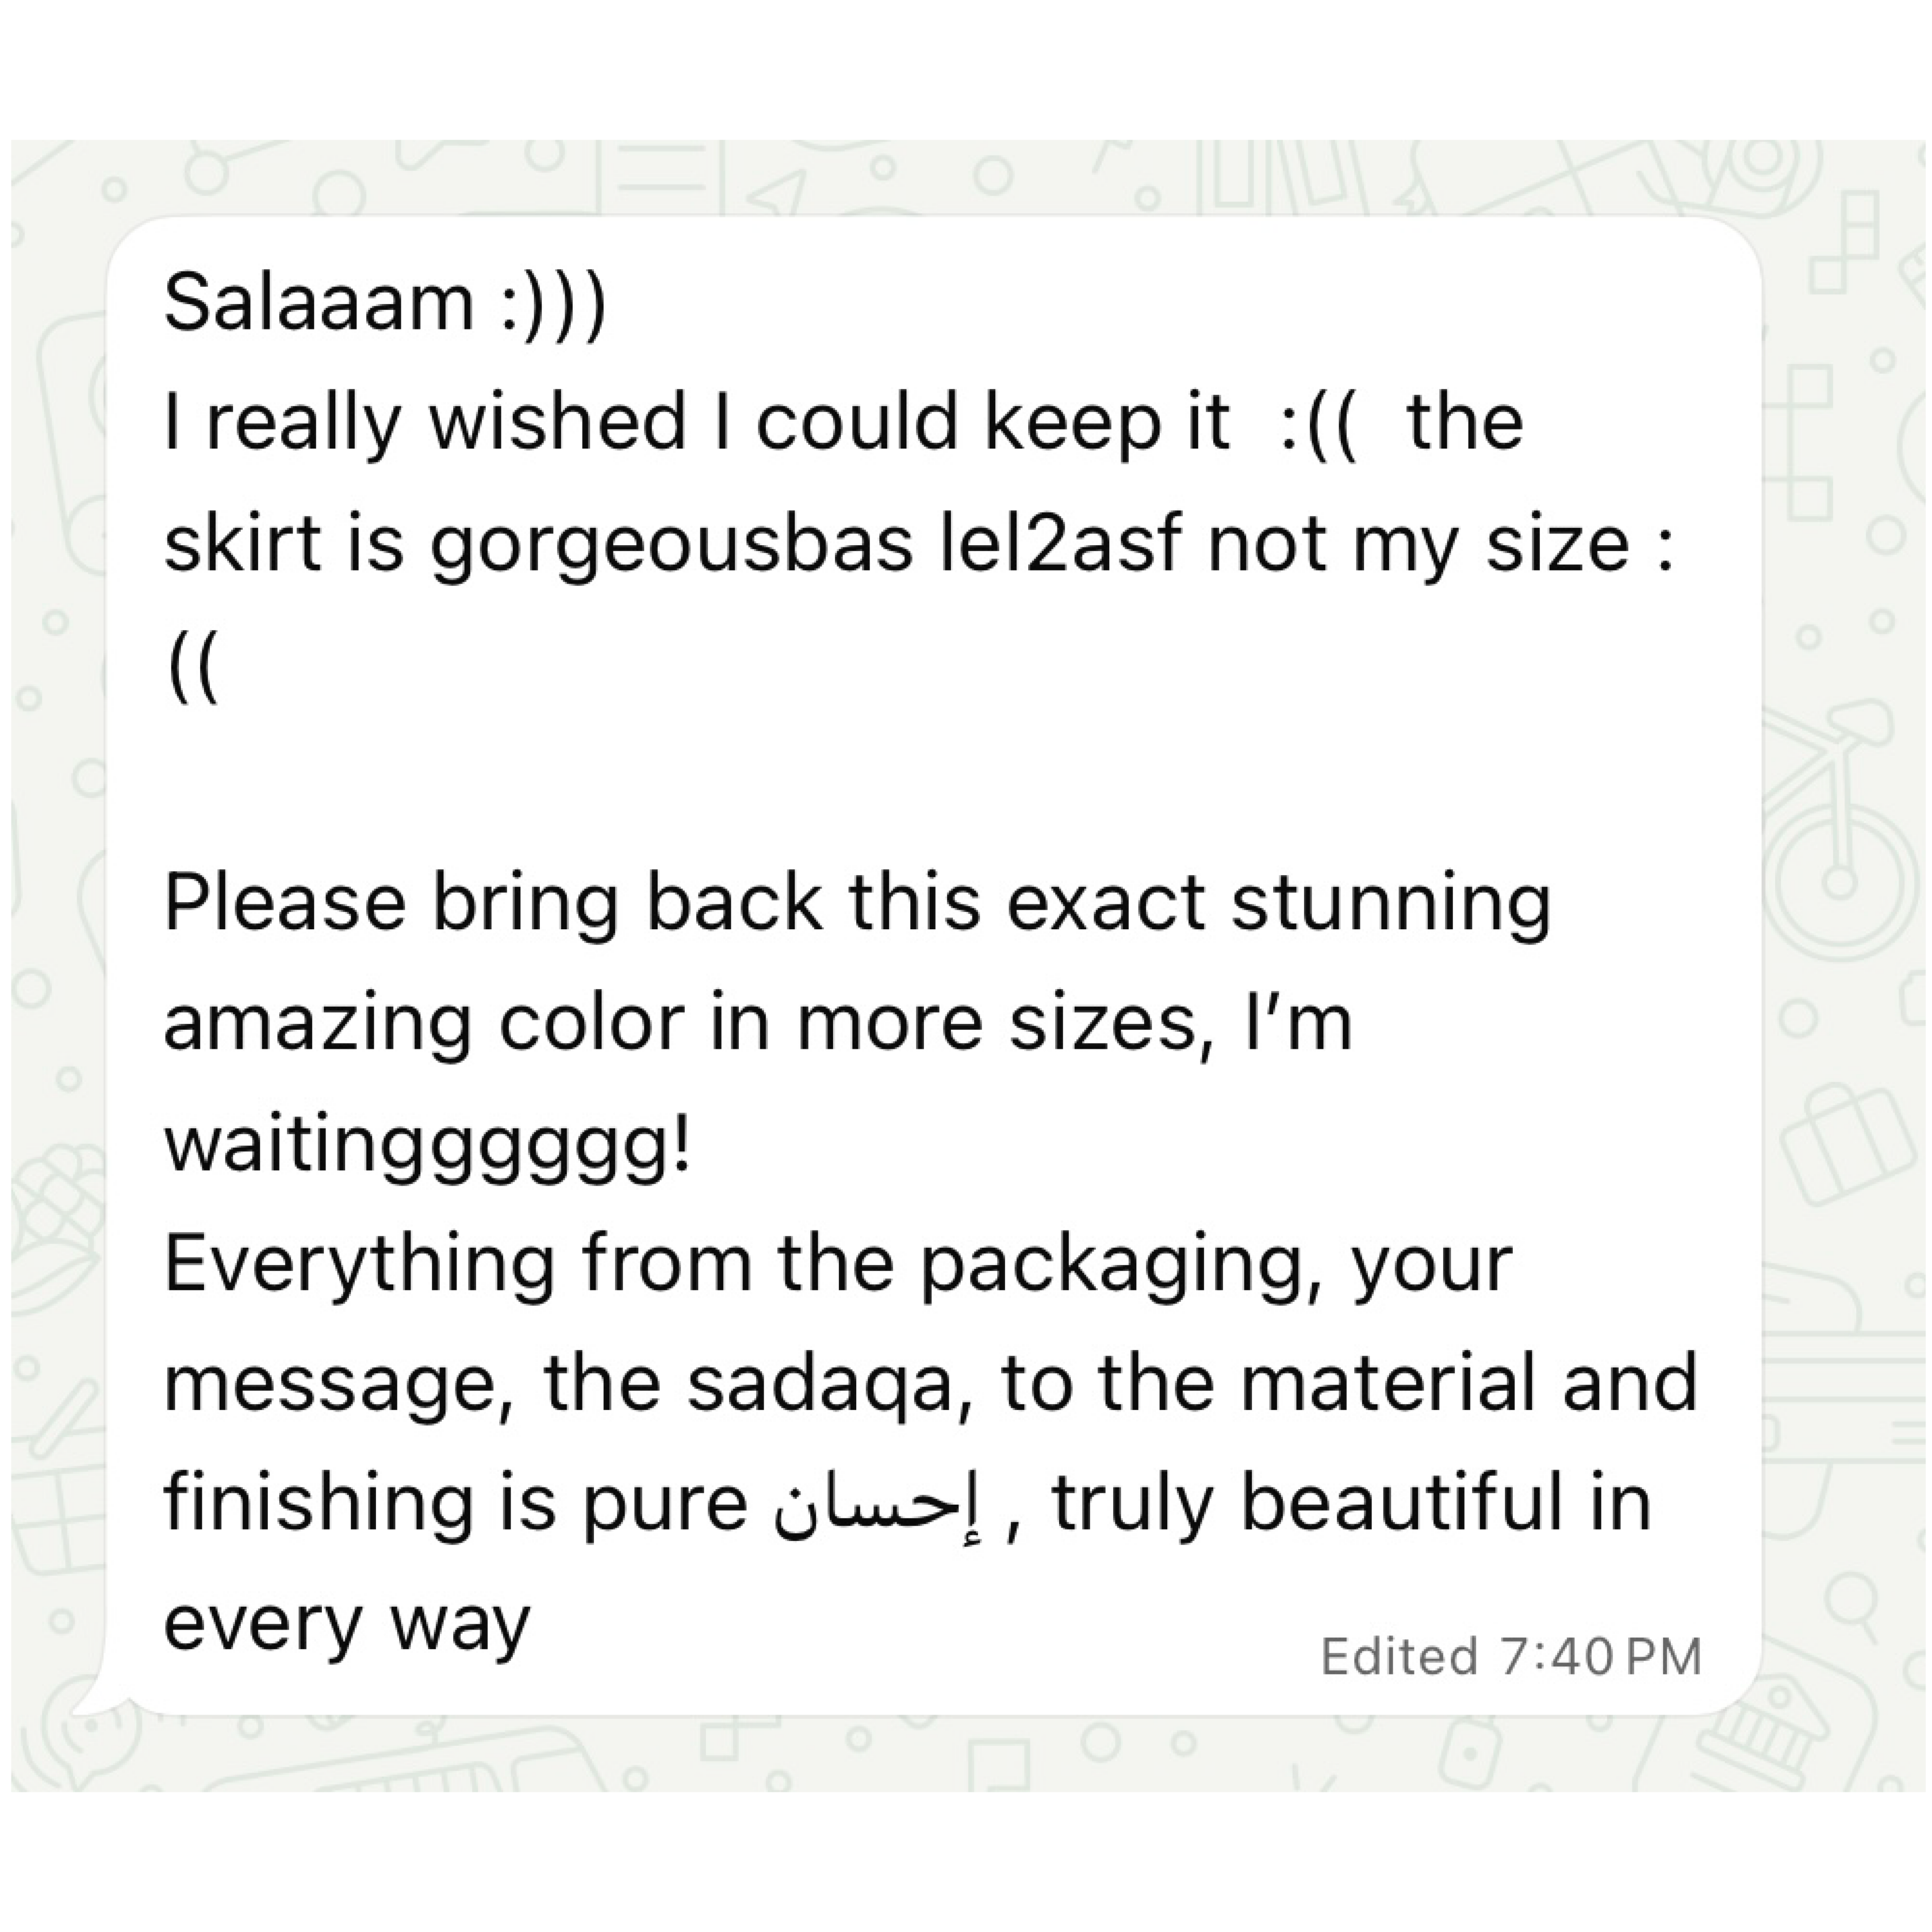
Task: Click the word "stunning"
Action: tap(1391, 905)
